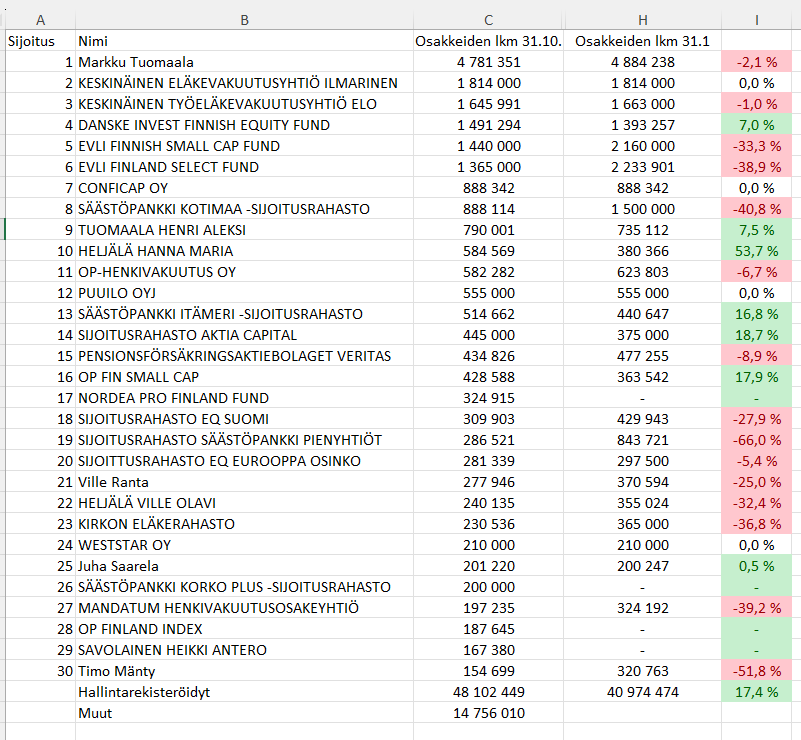Screen dimensions: 801x740
Task: Click the "-25,0 %" cell
Action: pos(757,482)
